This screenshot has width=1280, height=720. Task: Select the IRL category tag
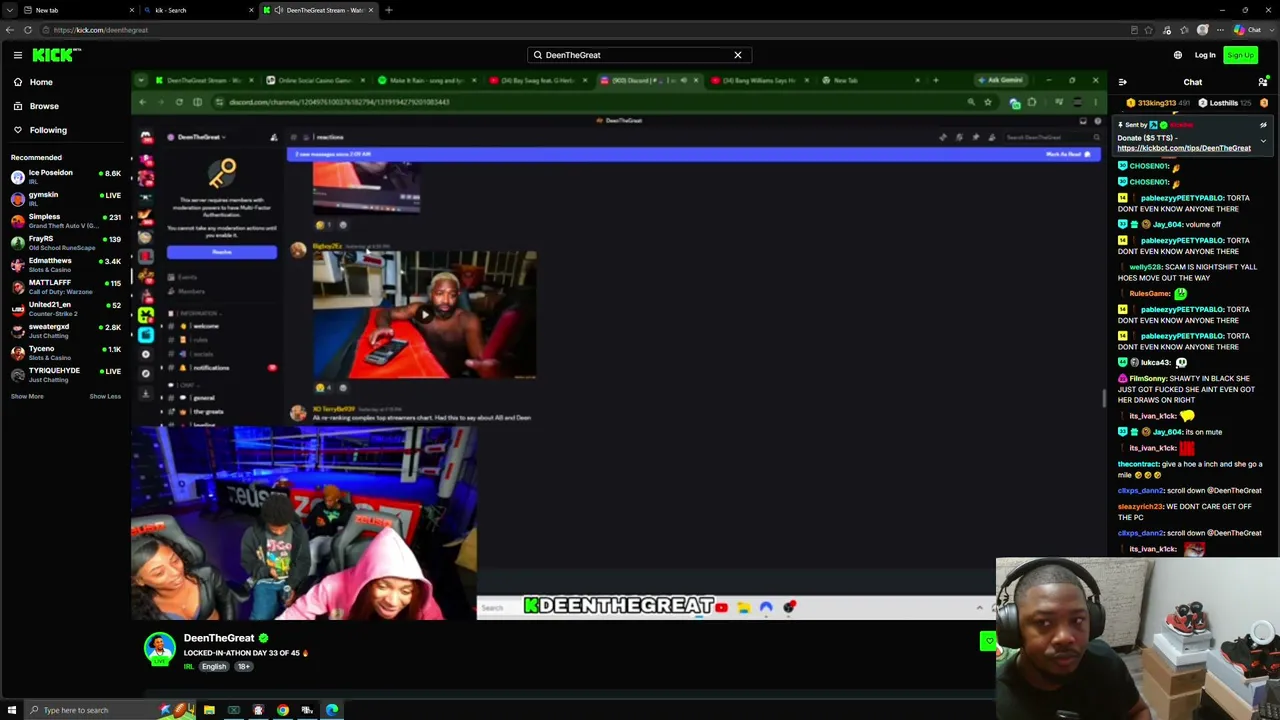(x=188, y=667)
